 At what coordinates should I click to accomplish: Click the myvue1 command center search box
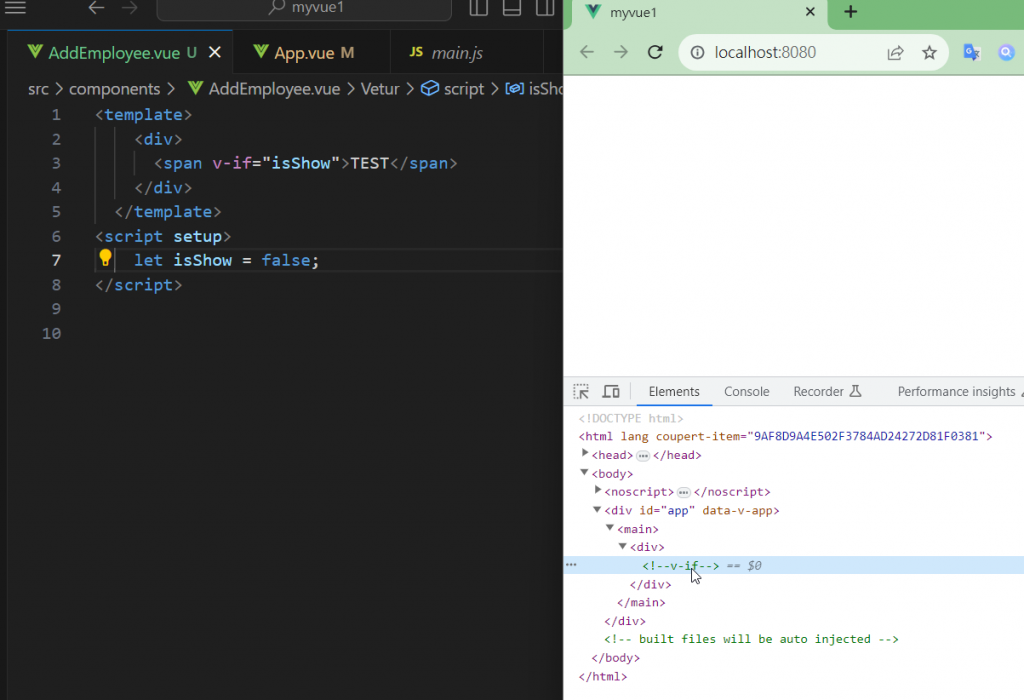tap(304, 8)
